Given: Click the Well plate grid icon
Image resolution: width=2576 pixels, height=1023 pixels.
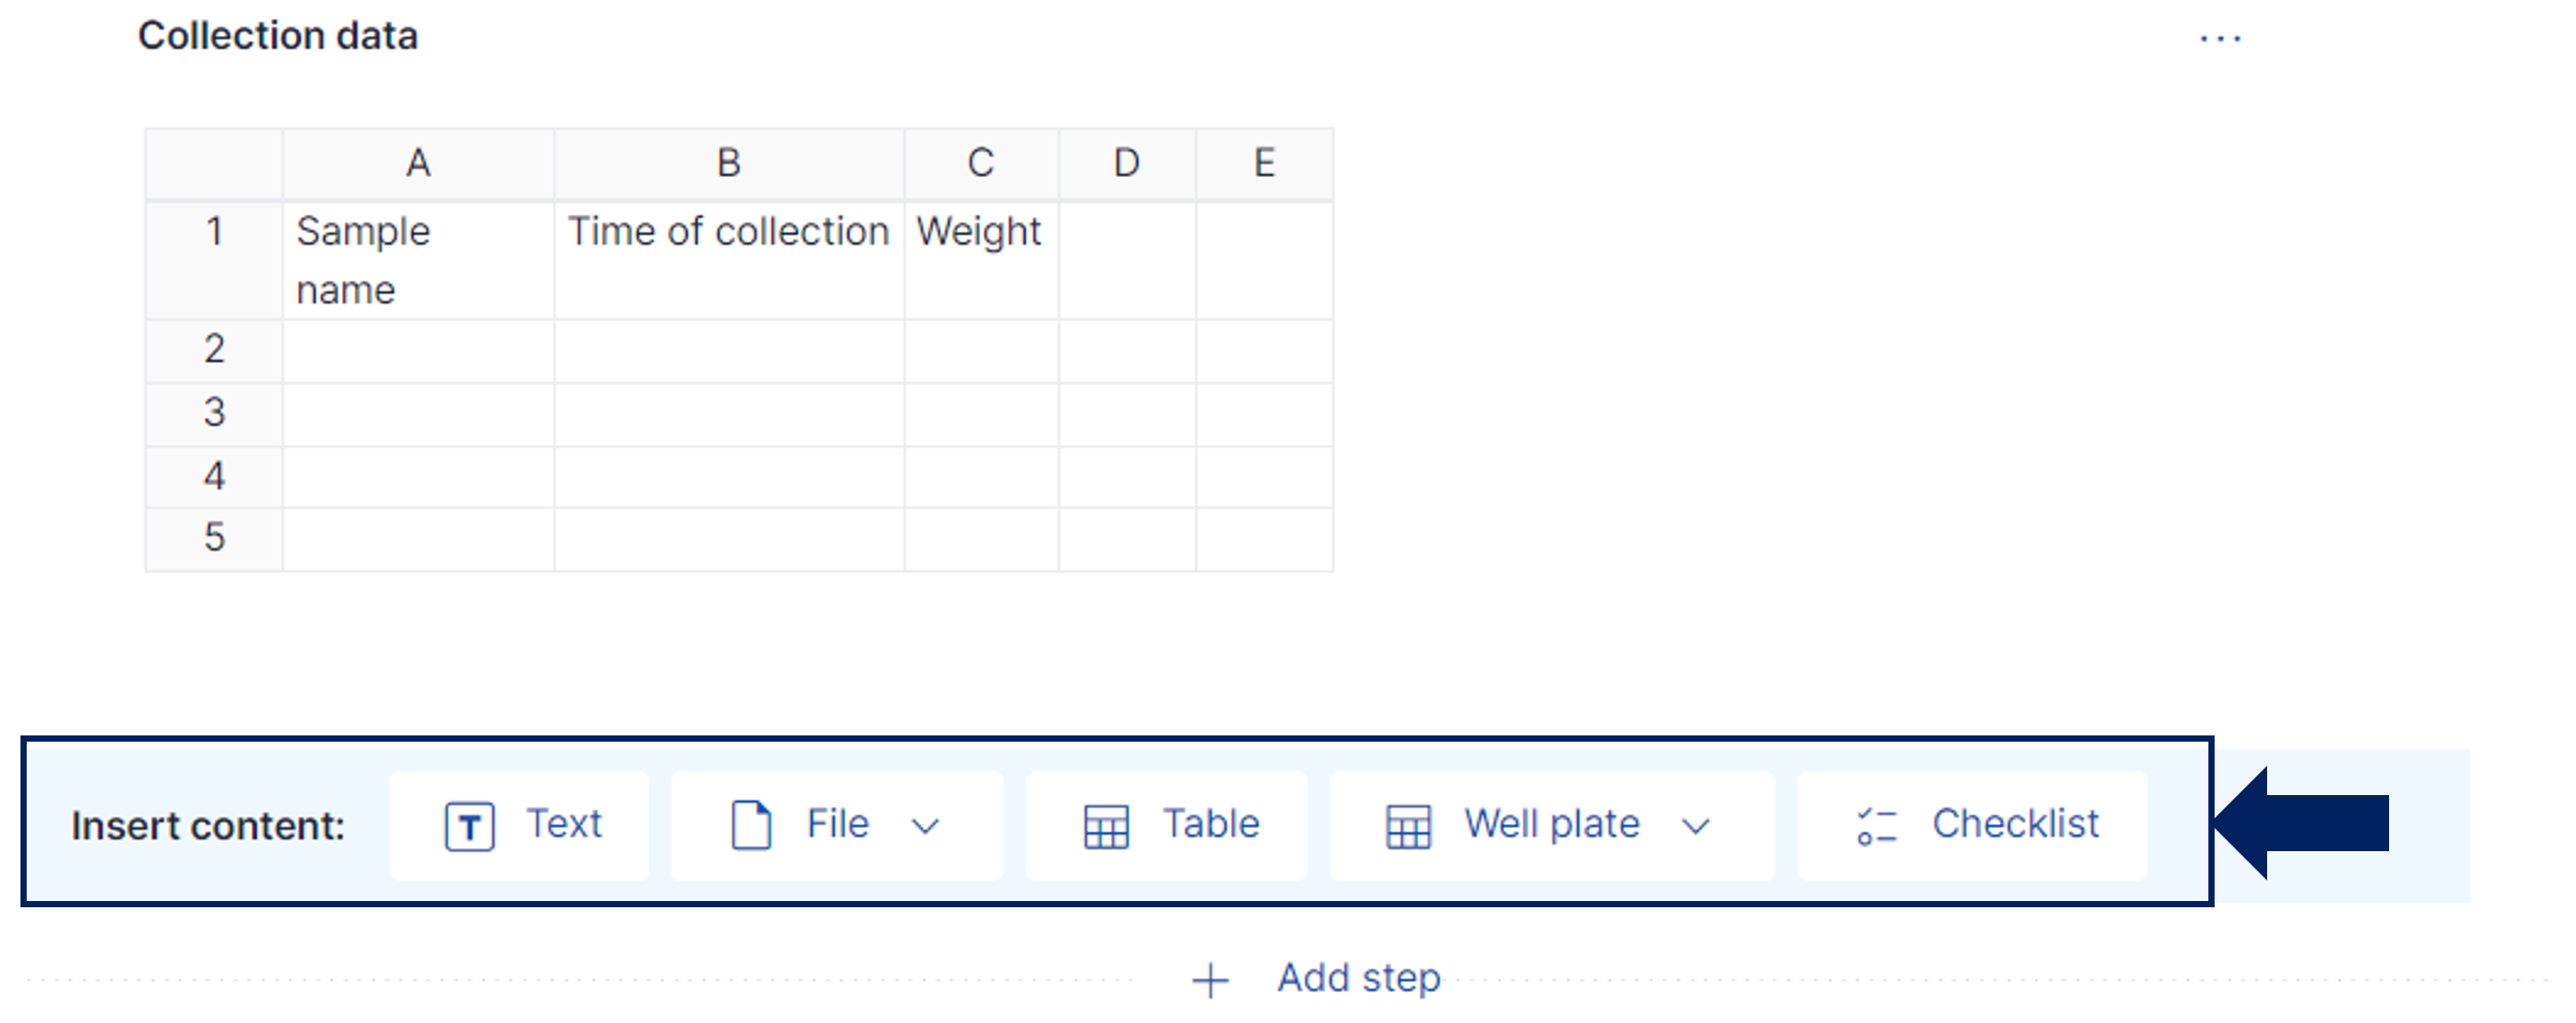Looking at the screenshot, I should pyautogui.click(x=1408, y=826).
